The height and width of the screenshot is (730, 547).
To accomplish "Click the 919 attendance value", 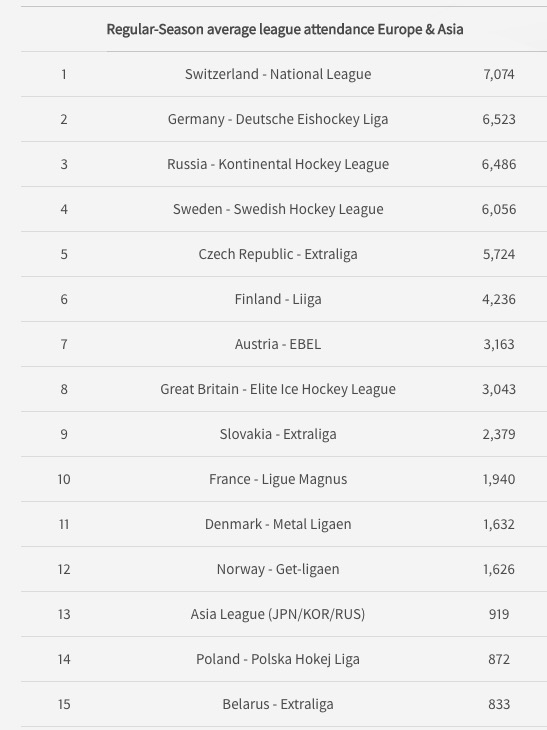I will pos(499,614).
